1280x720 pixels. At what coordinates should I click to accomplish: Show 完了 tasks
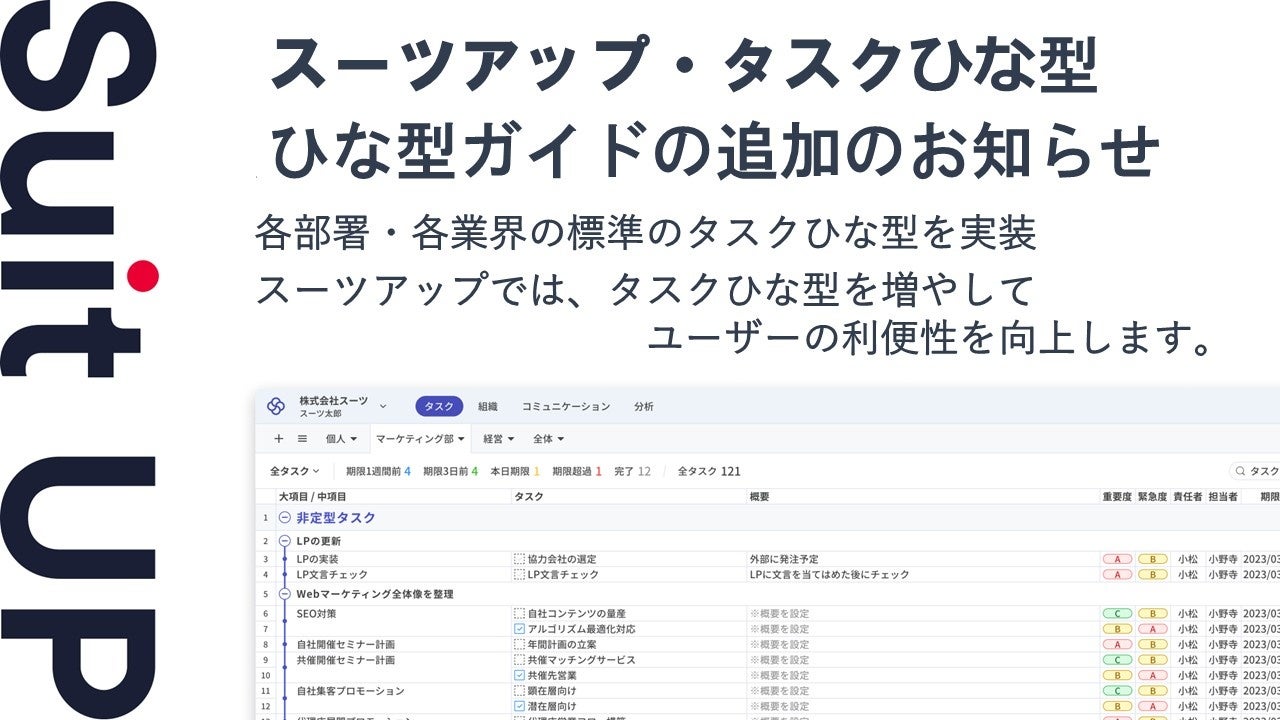(632, 471)
